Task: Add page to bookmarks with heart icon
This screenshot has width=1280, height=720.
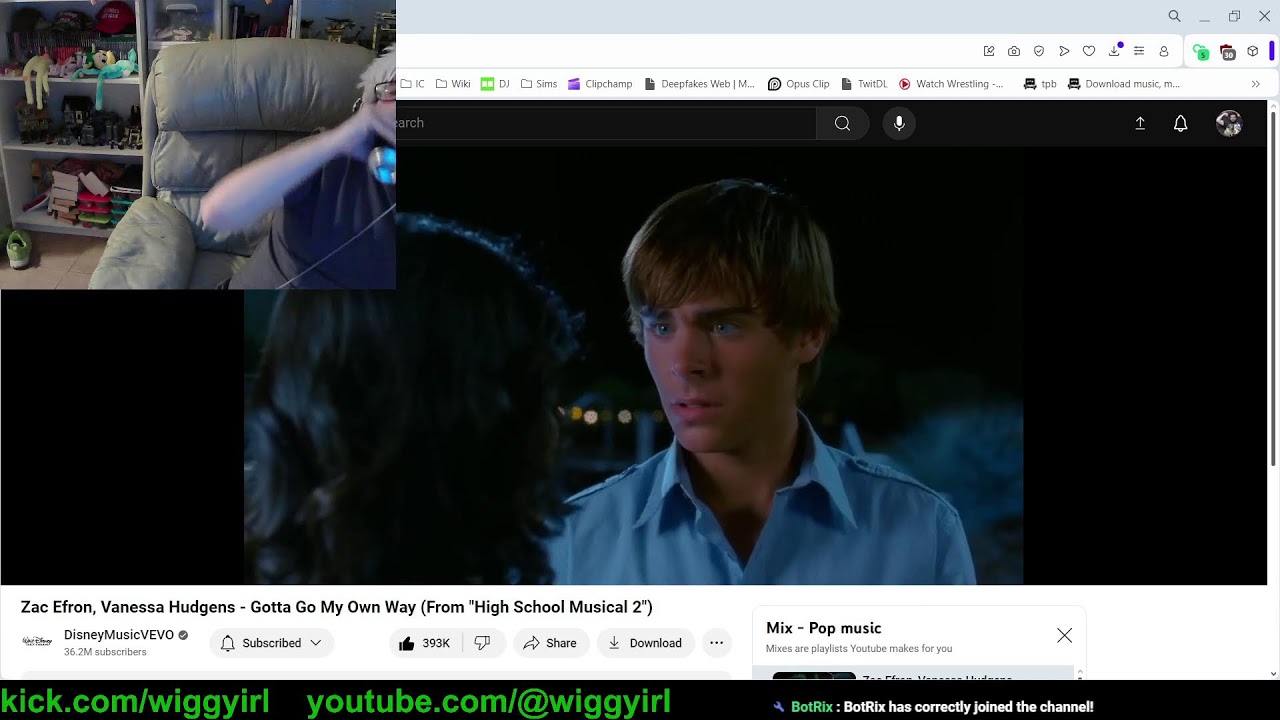Action: (1089, 51)
